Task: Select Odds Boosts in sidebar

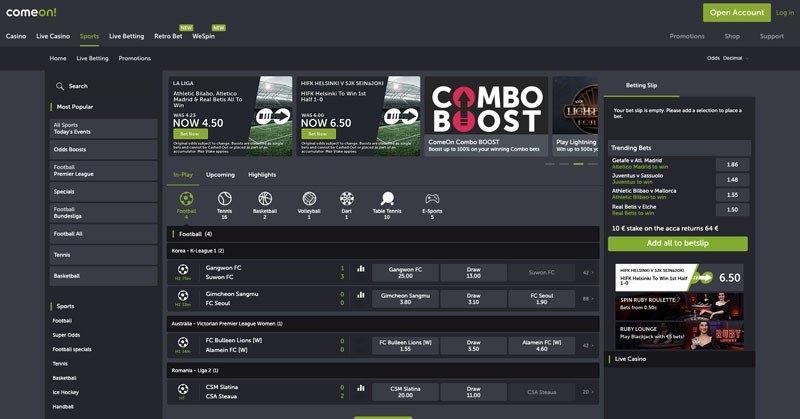Action: coord(103,150)
